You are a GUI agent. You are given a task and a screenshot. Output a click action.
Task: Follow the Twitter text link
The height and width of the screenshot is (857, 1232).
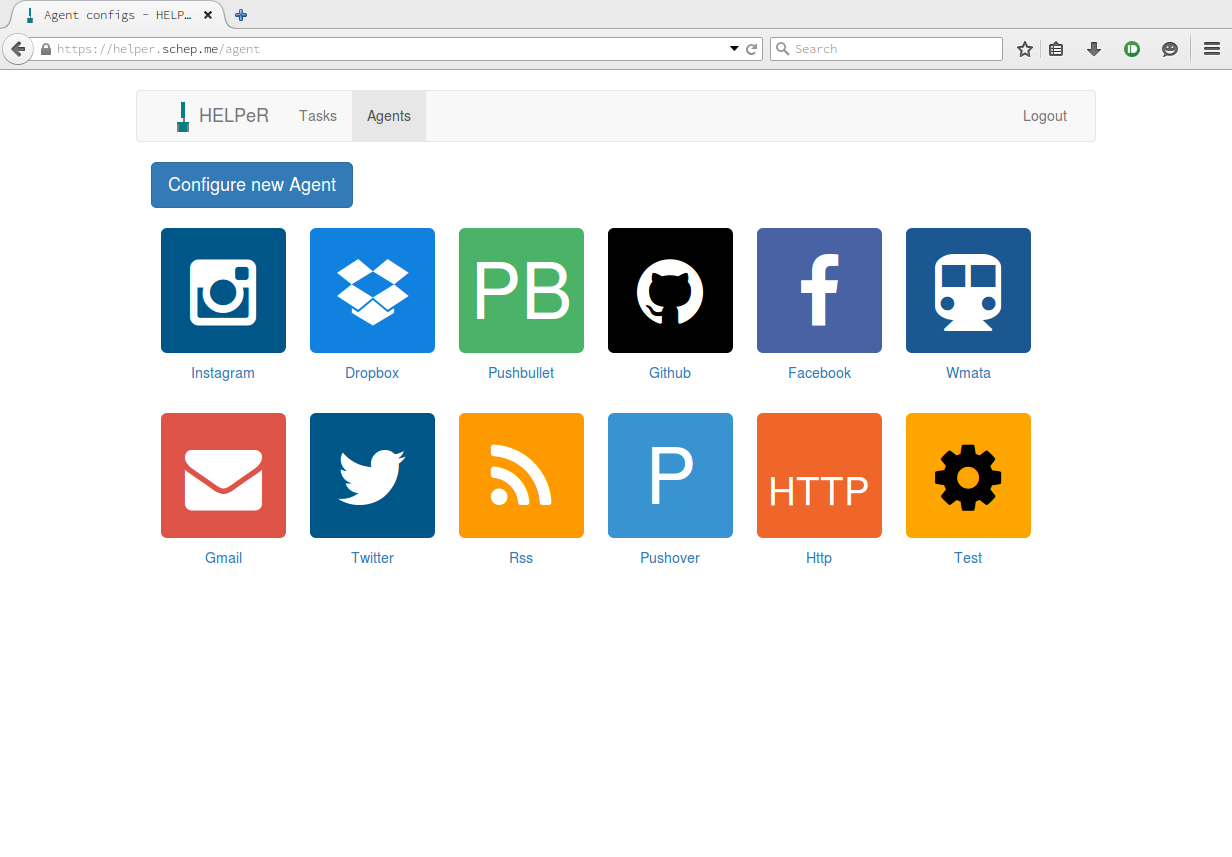pyautogui.click(x=372, y=558)
